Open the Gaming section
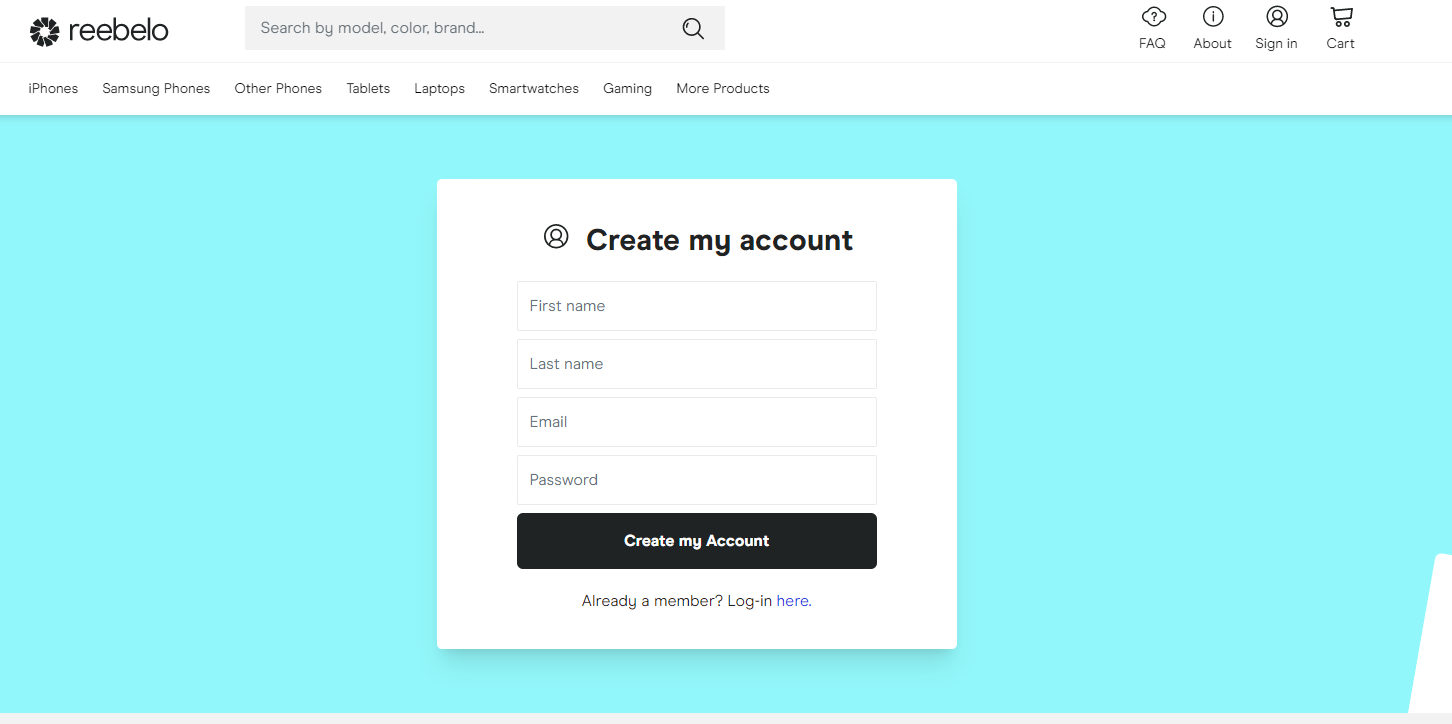Image resolution: width=1452 pixels, height=724 pixels. click(x=627, y=88)
